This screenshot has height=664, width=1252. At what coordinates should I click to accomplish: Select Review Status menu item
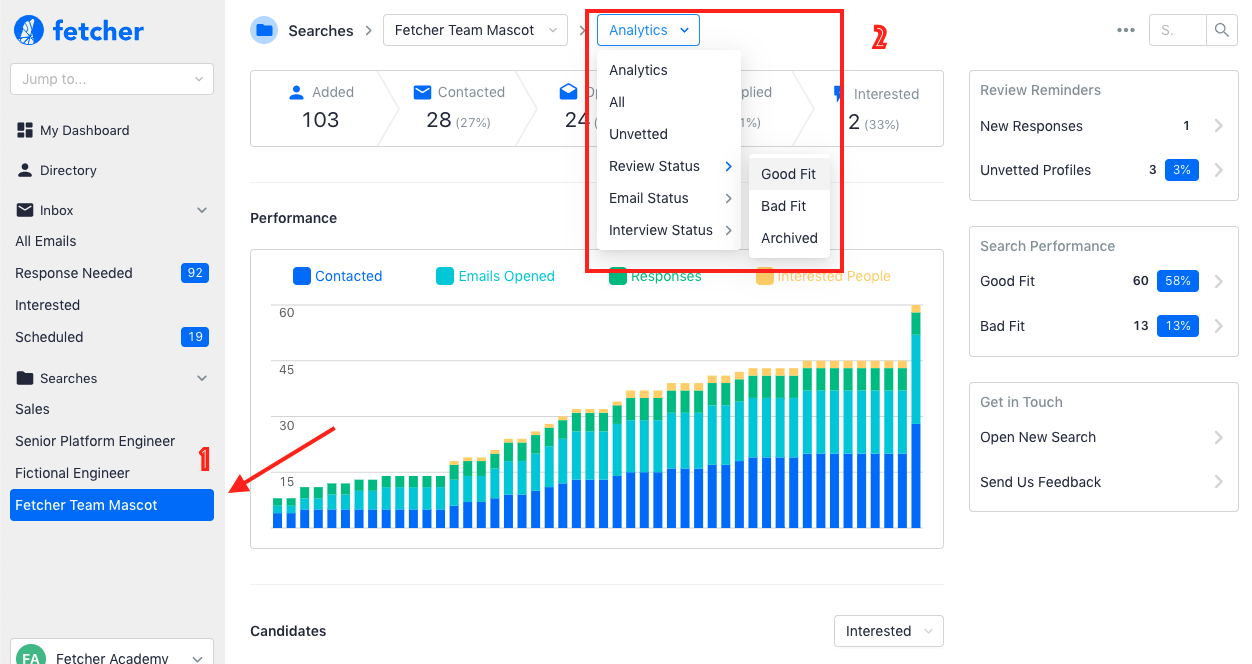669,166
